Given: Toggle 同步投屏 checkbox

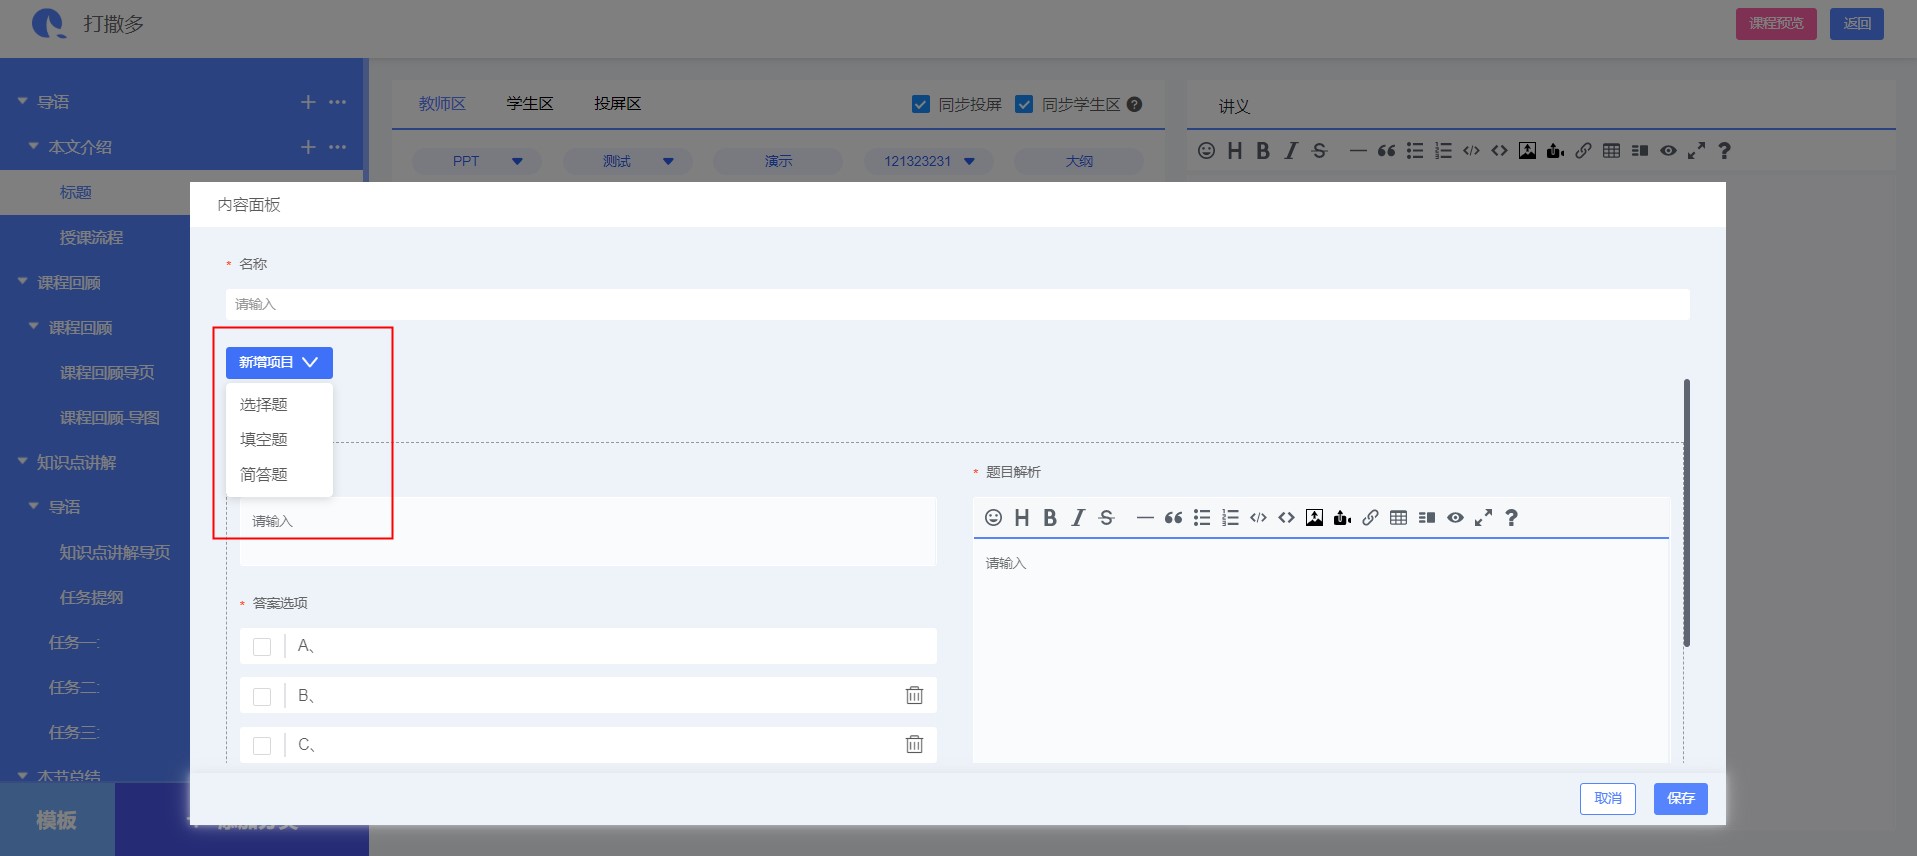Looking at the screenshot, I should tap(921, 104).
